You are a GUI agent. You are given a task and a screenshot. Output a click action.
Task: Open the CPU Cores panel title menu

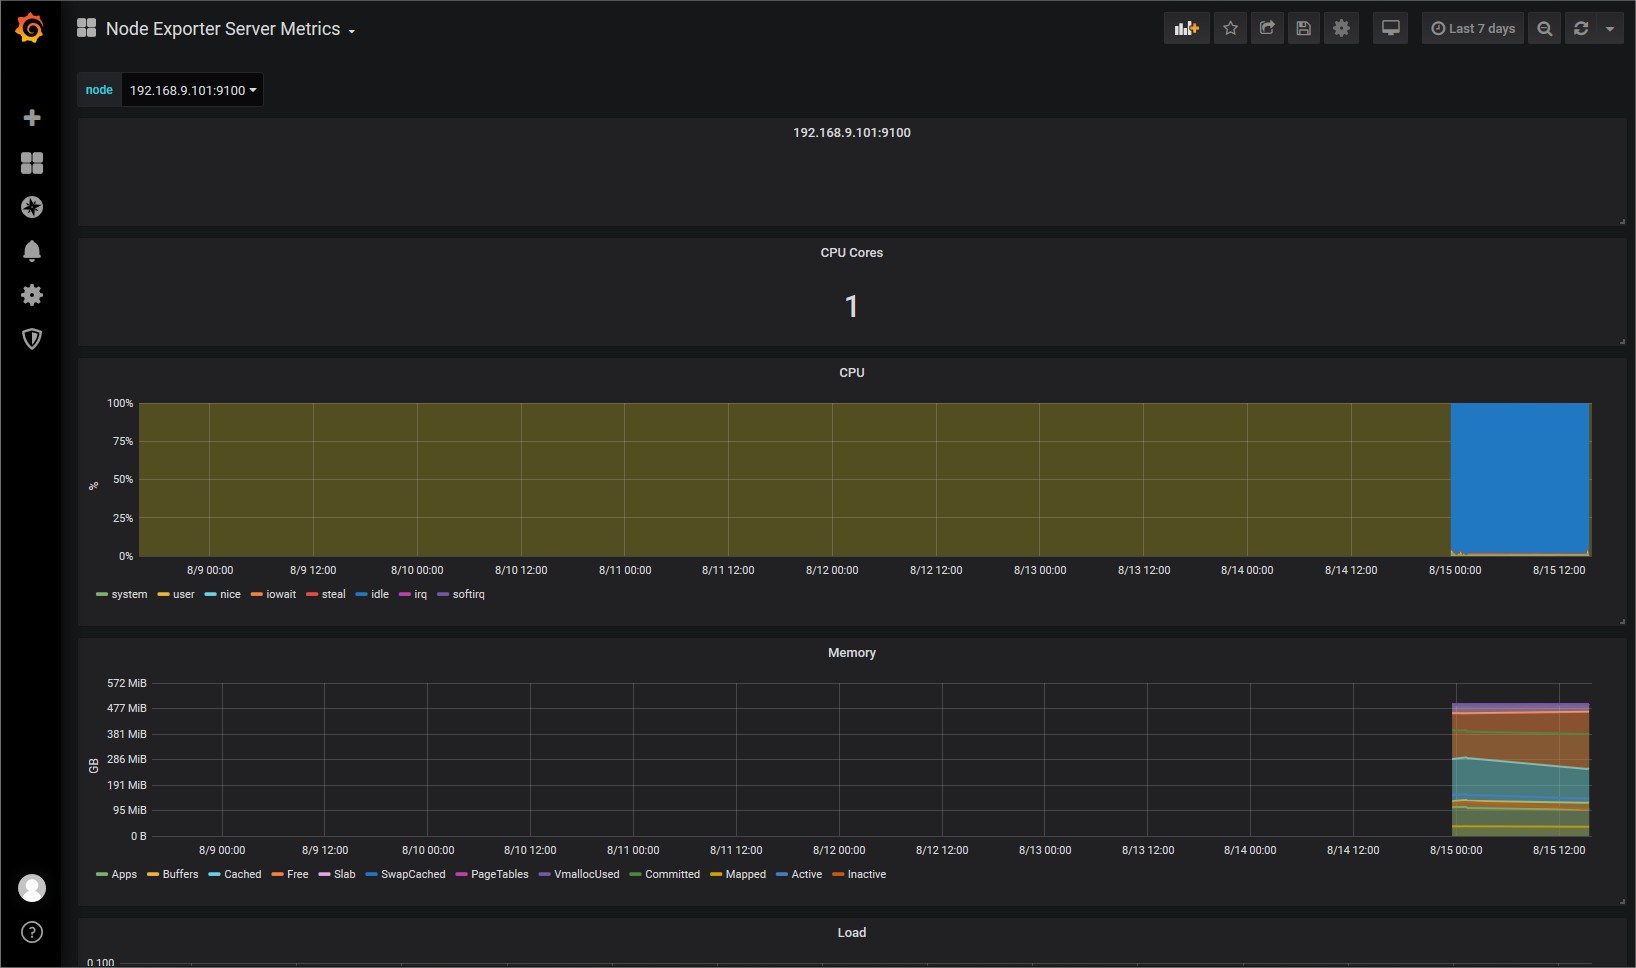coord(852,253)
